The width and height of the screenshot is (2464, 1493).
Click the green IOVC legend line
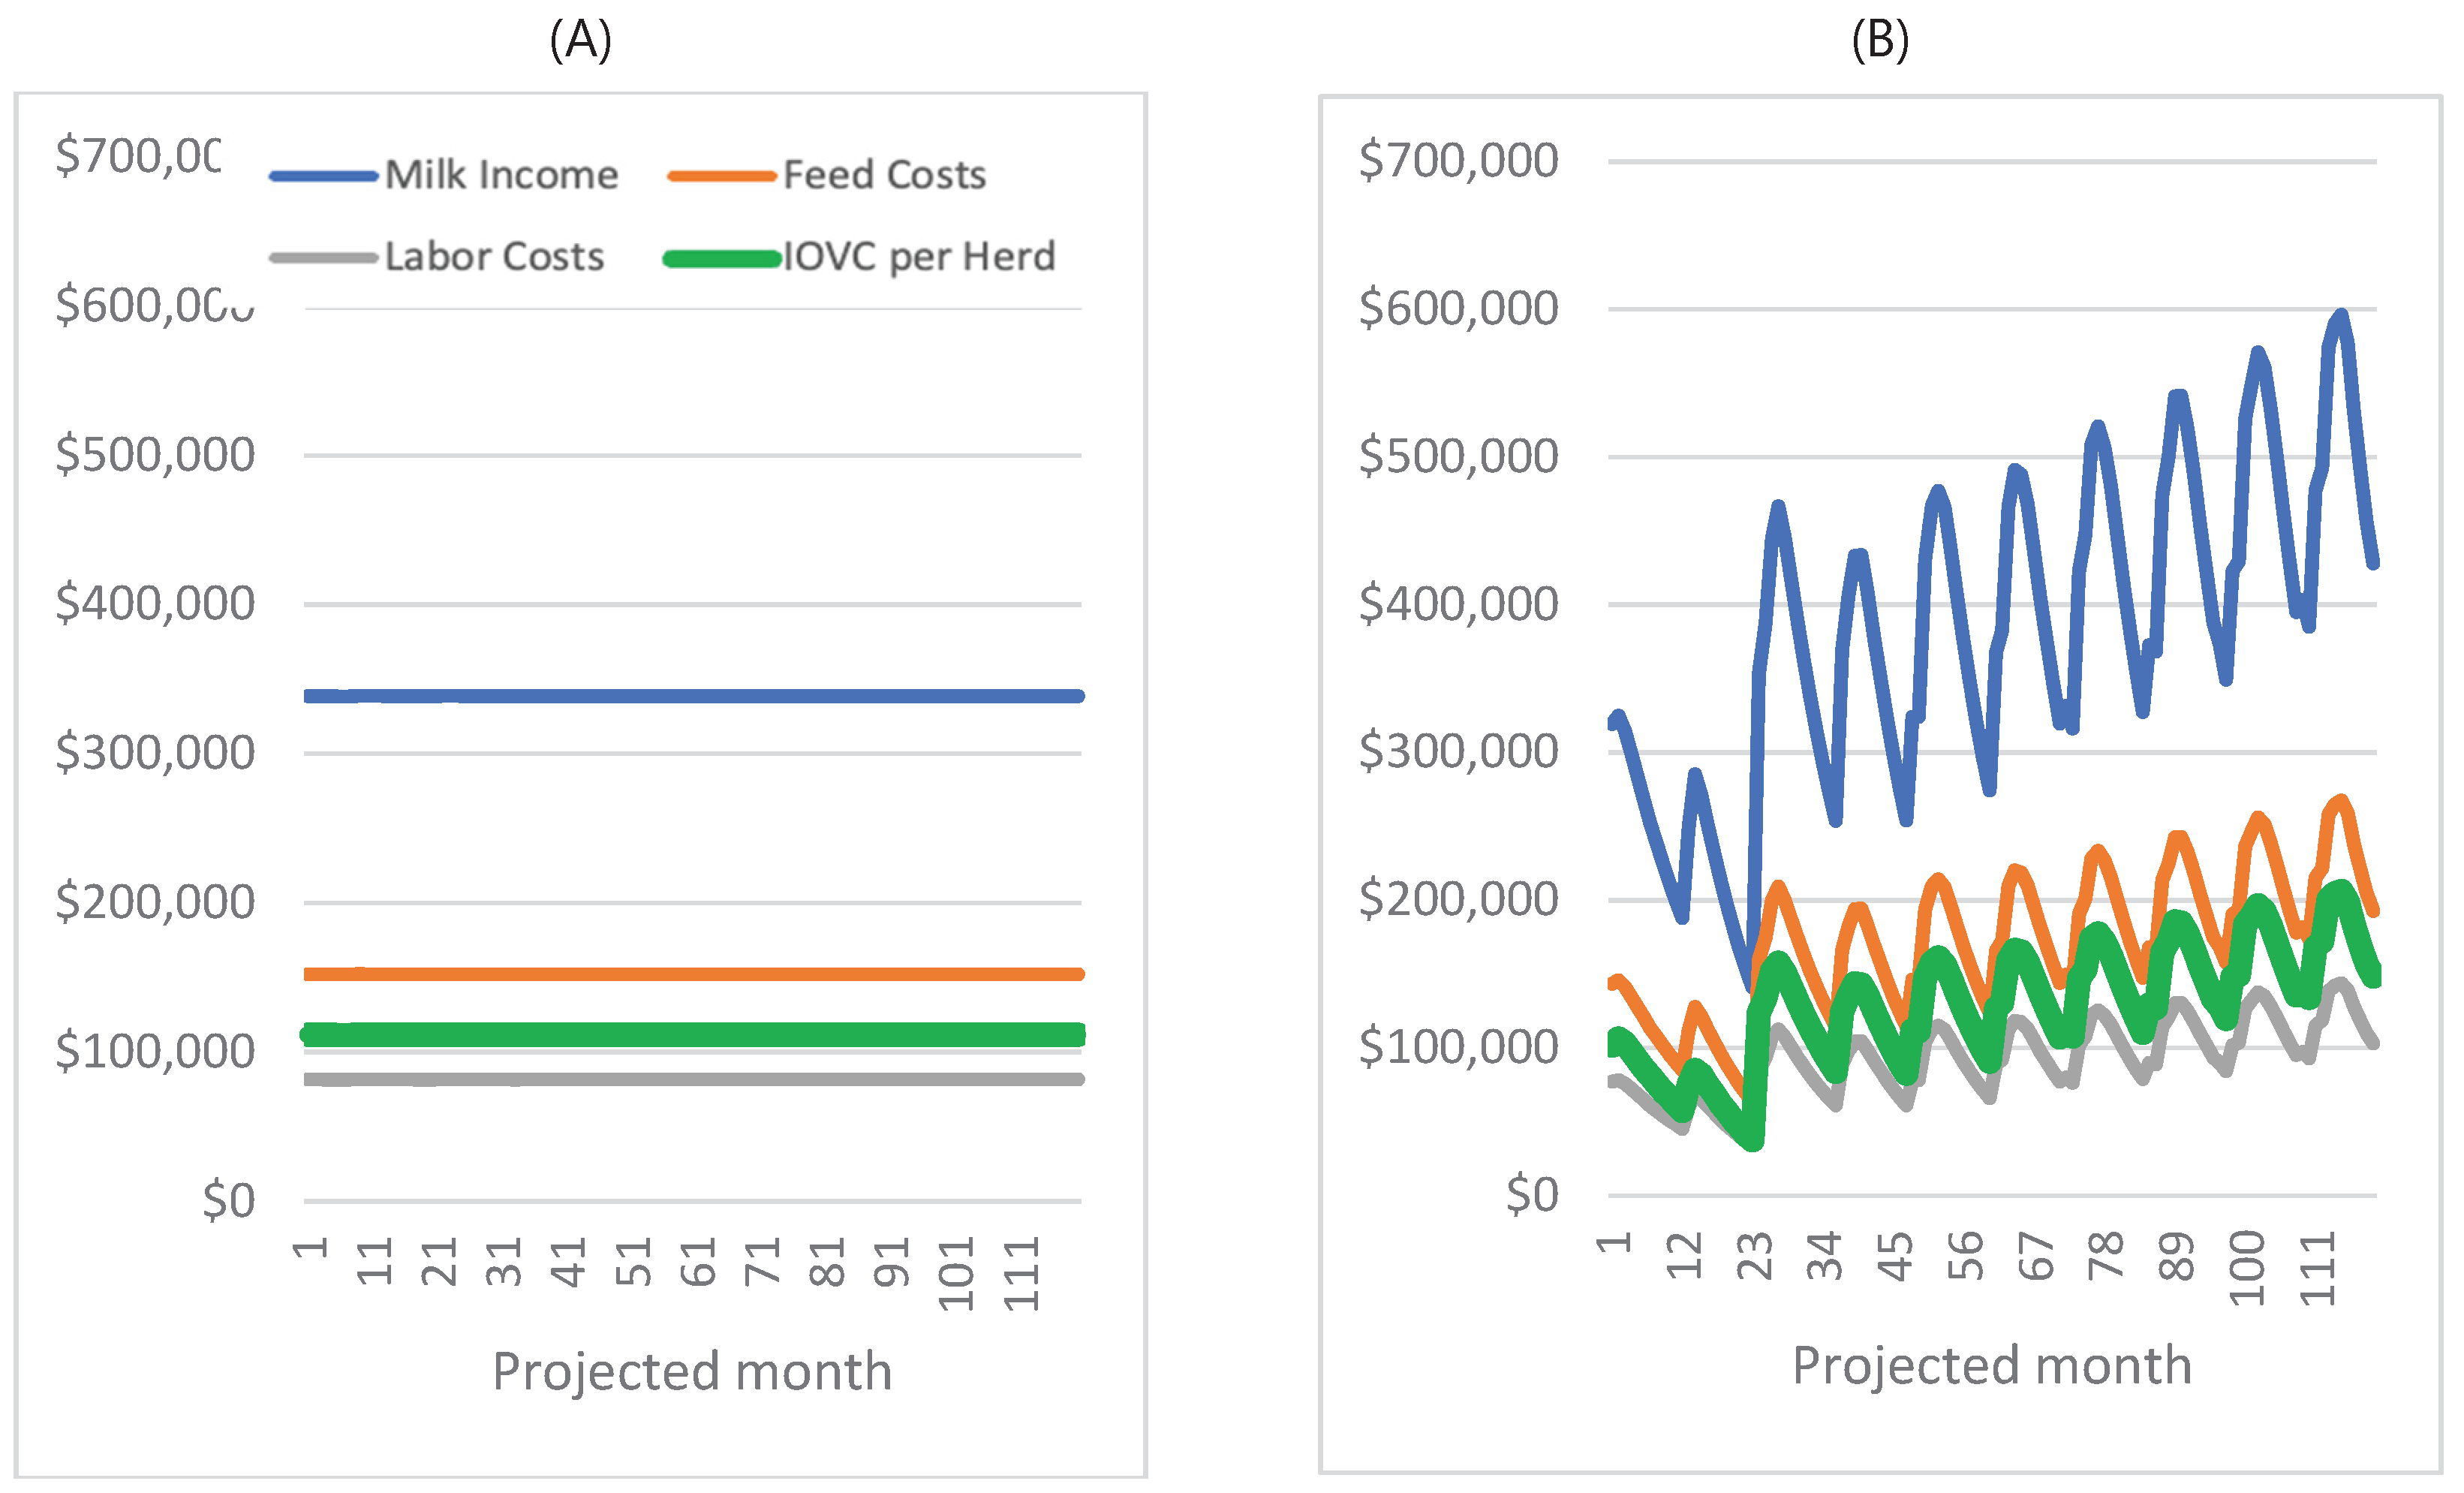(x=721, y=259)
